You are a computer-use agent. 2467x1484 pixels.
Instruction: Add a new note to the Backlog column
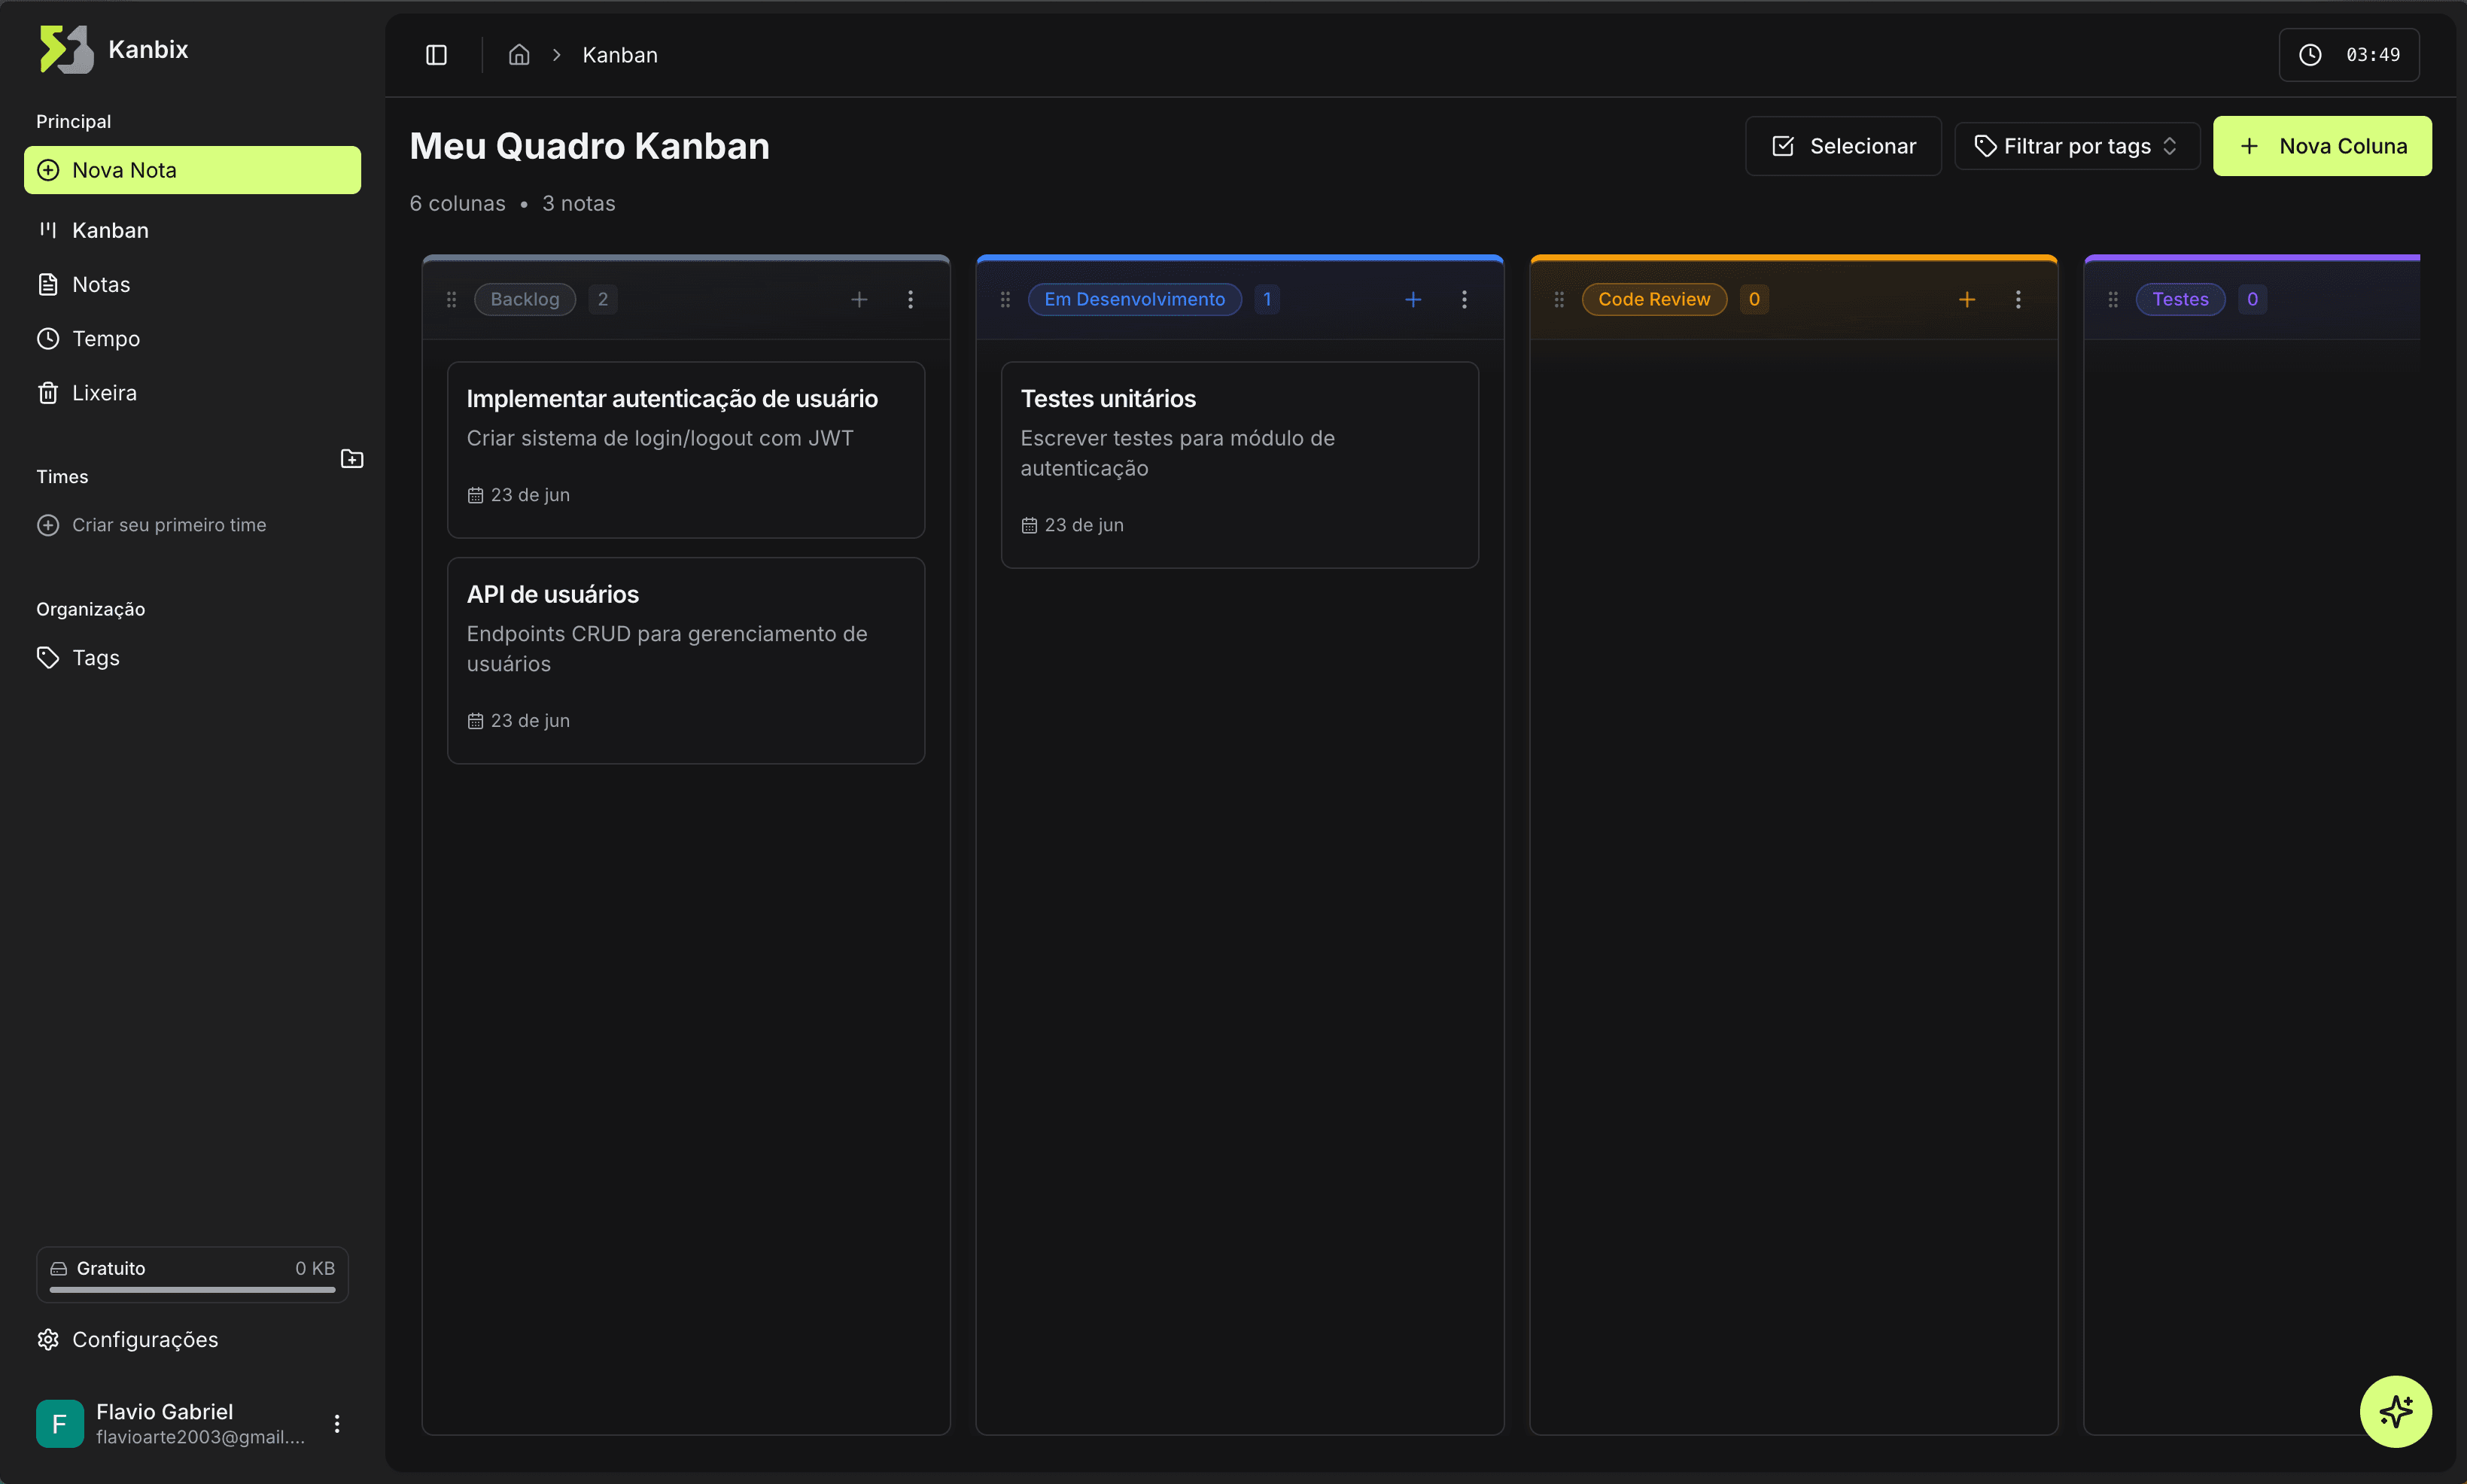point(859,298)
